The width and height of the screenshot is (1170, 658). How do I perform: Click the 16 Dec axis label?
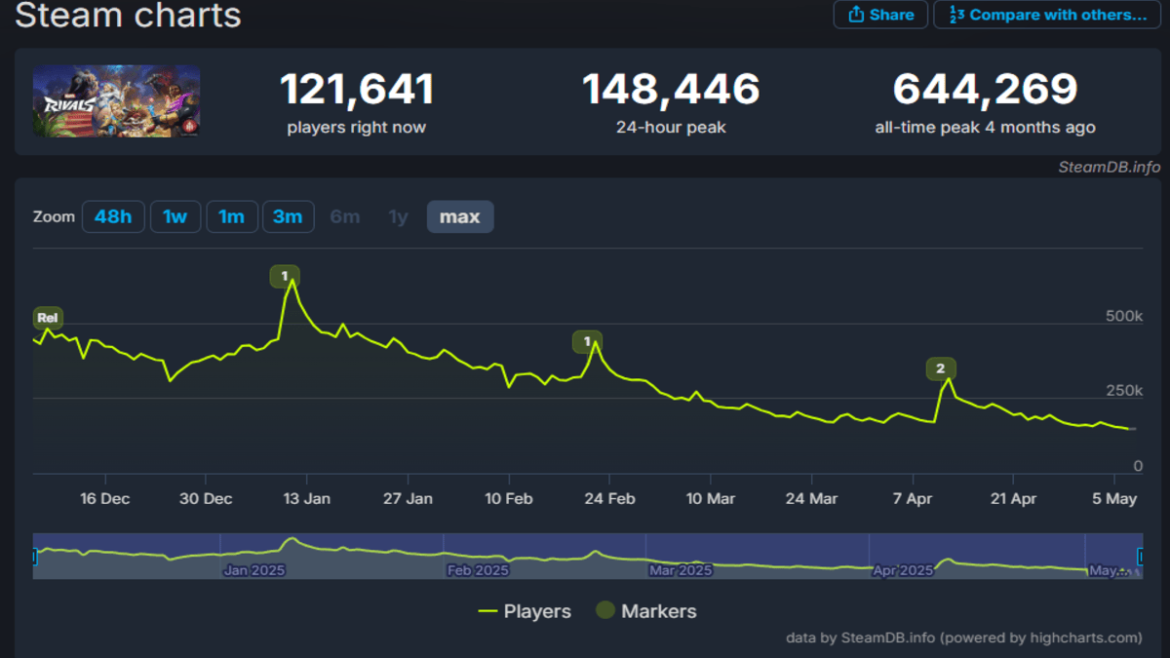(105, 498)
